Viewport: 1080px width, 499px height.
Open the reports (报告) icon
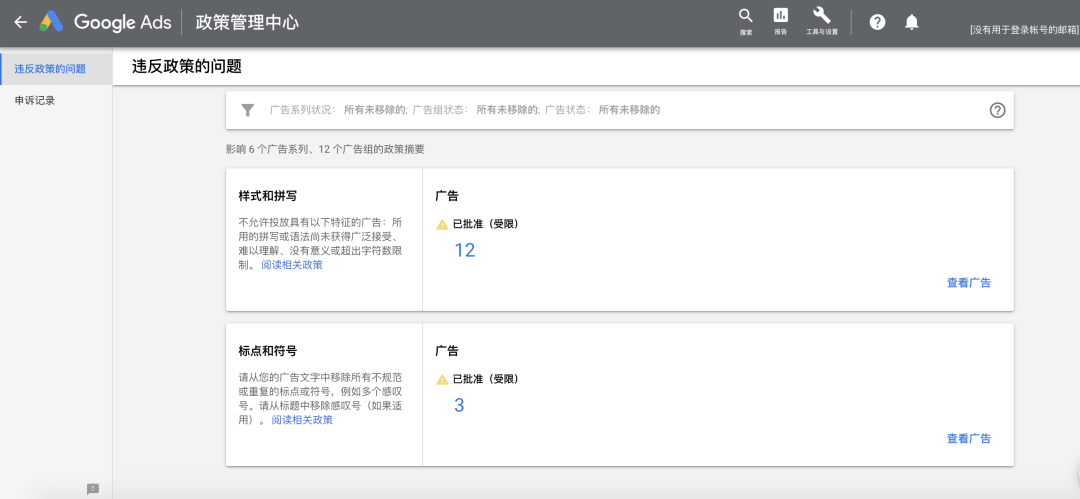pyautogui.click(x=780, y=20)
